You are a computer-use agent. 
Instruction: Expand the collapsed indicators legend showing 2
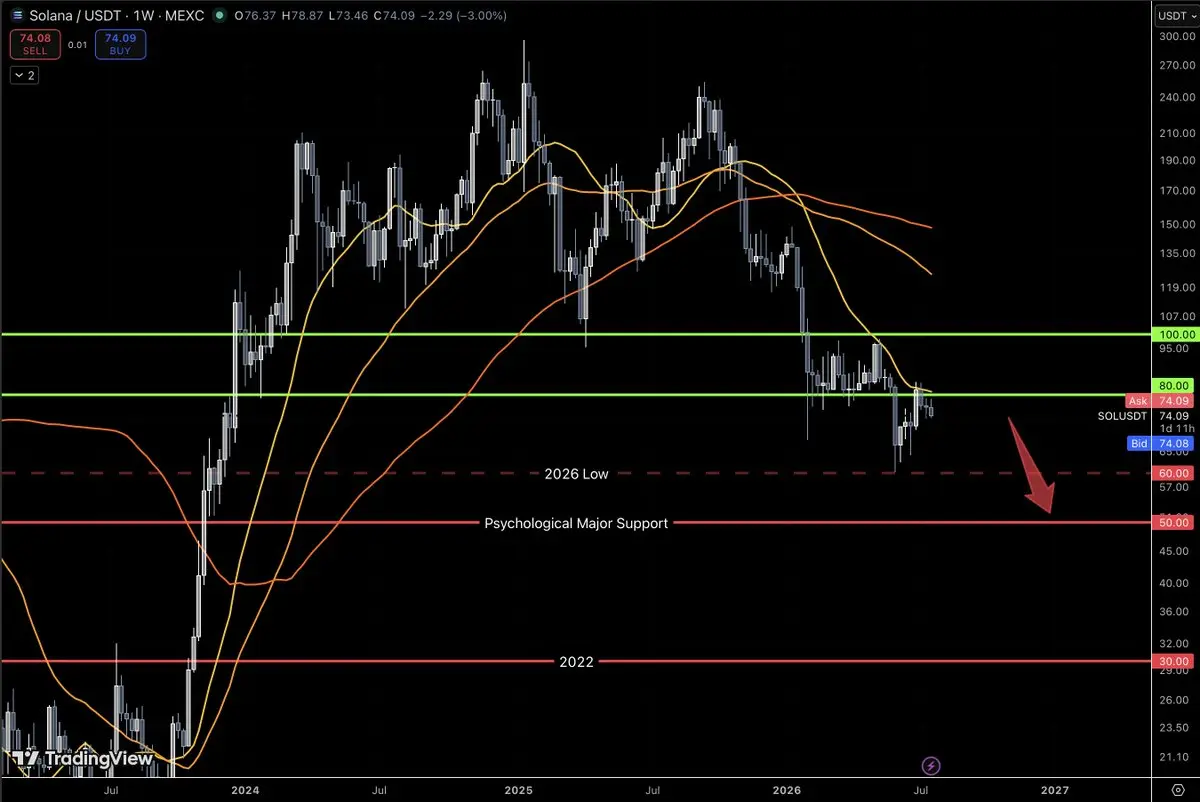24,75
